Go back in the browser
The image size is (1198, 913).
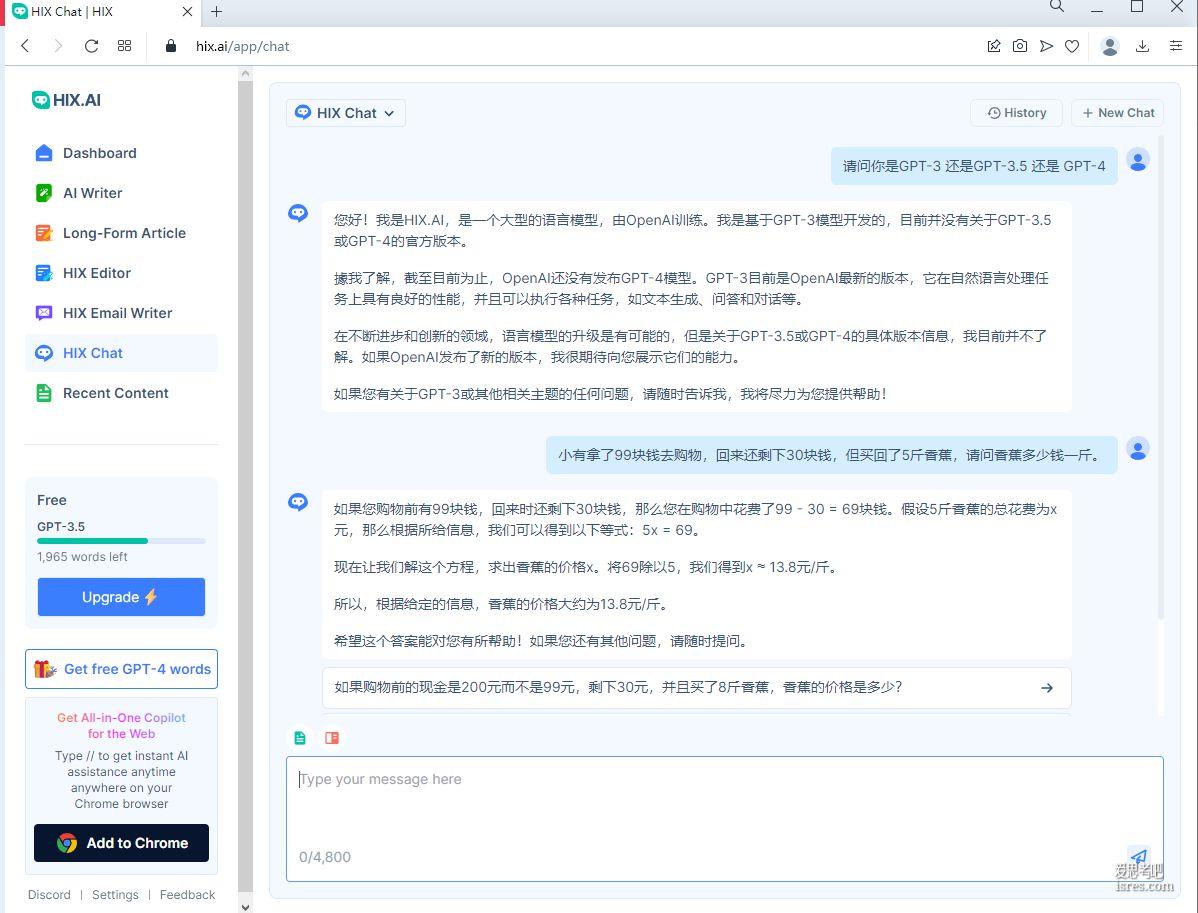pos(25,46)
